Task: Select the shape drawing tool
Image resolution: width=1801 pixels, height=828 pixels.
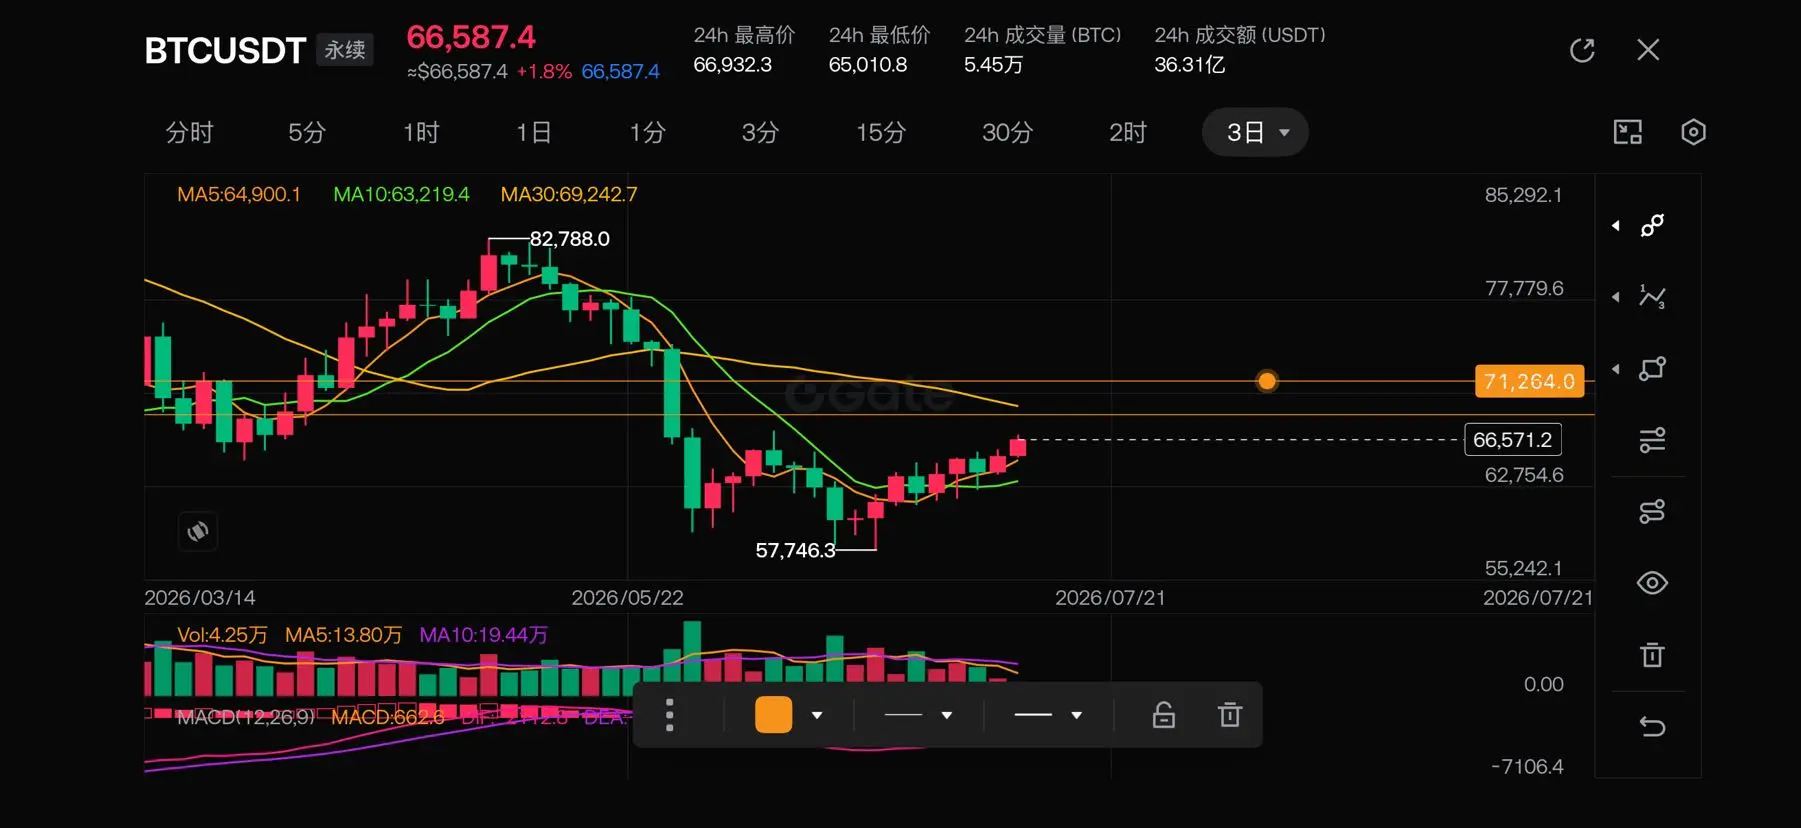Action: [x=1652, y=369]
